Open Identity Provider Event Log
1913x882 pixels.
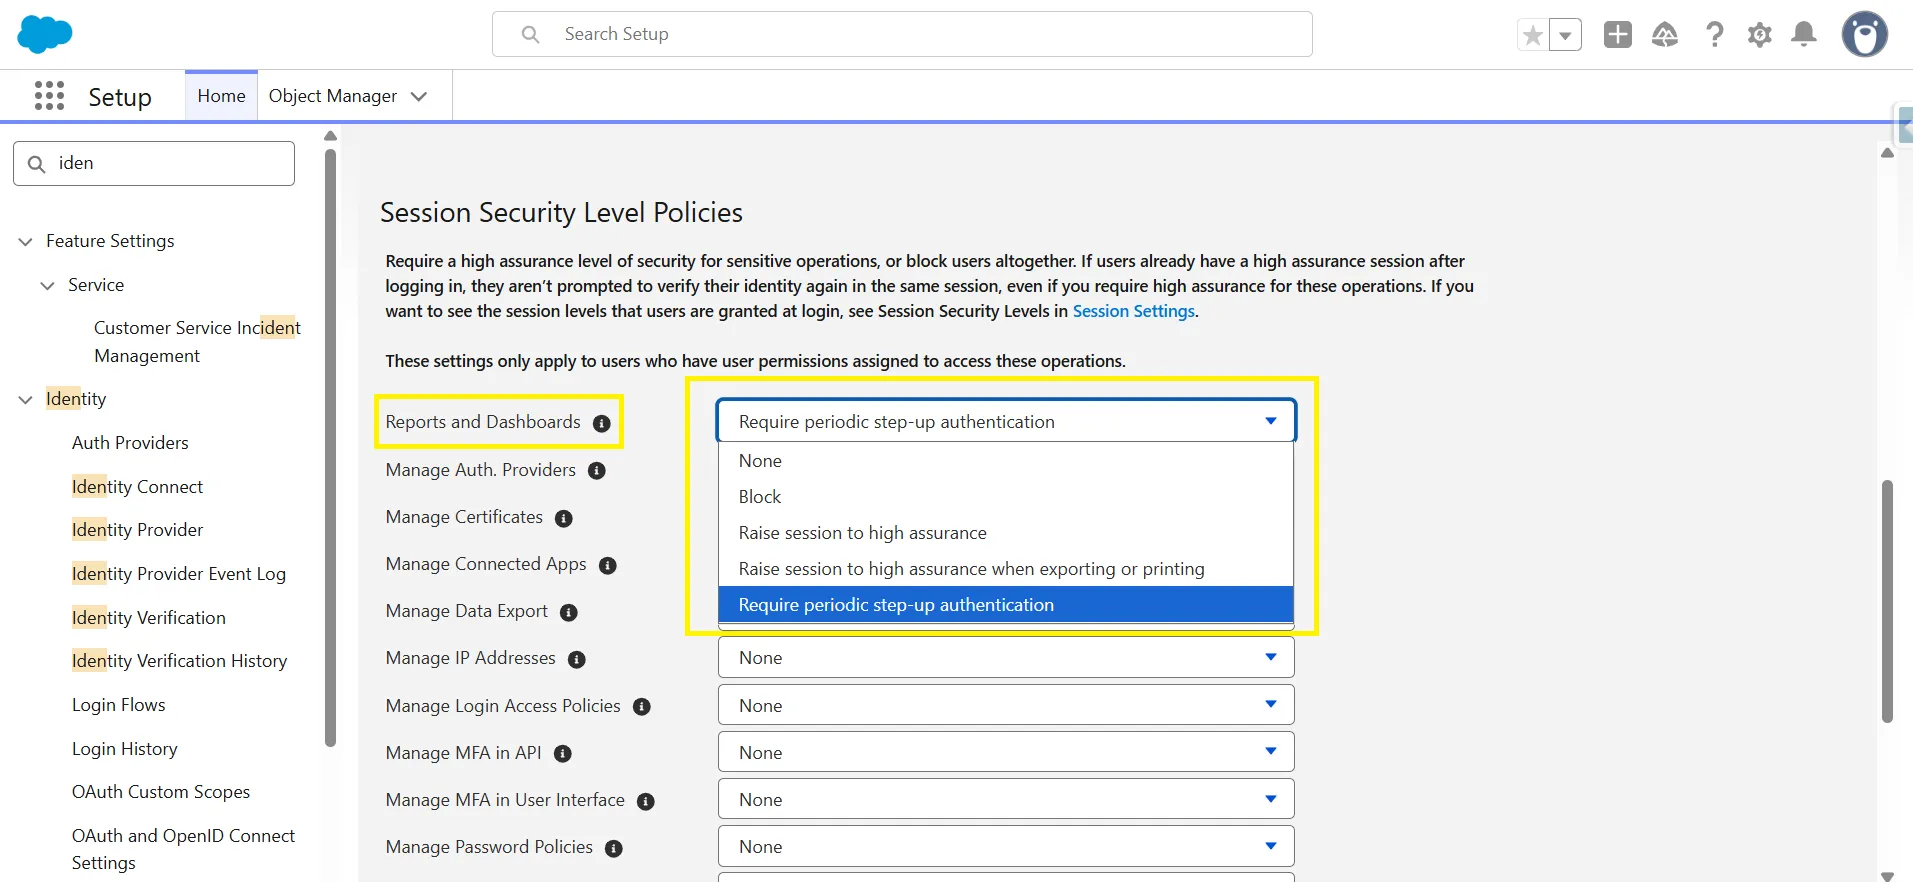179,574
